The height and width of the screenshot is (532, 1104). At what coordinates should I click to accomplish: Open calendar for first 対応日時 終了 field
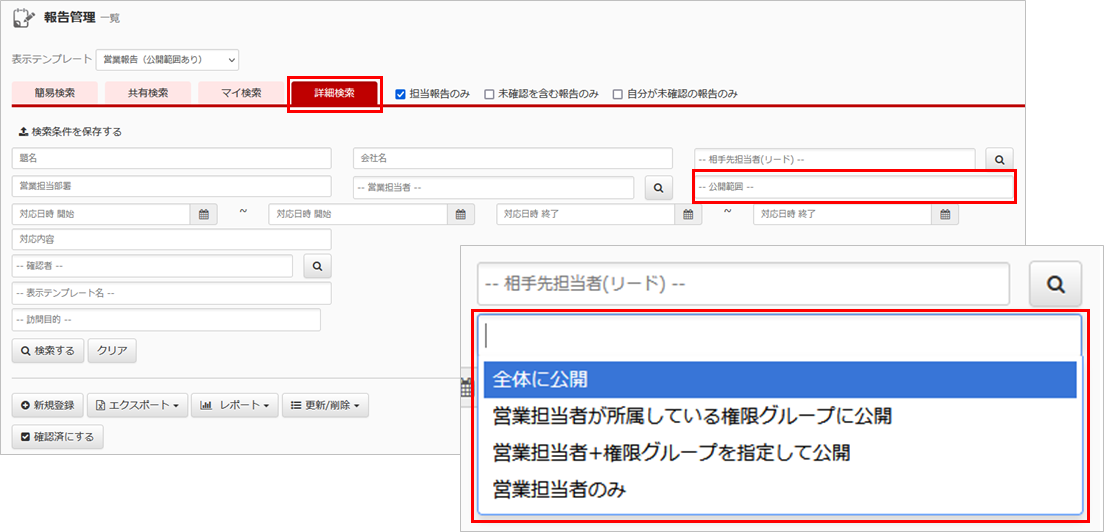[x=688, y=214]
